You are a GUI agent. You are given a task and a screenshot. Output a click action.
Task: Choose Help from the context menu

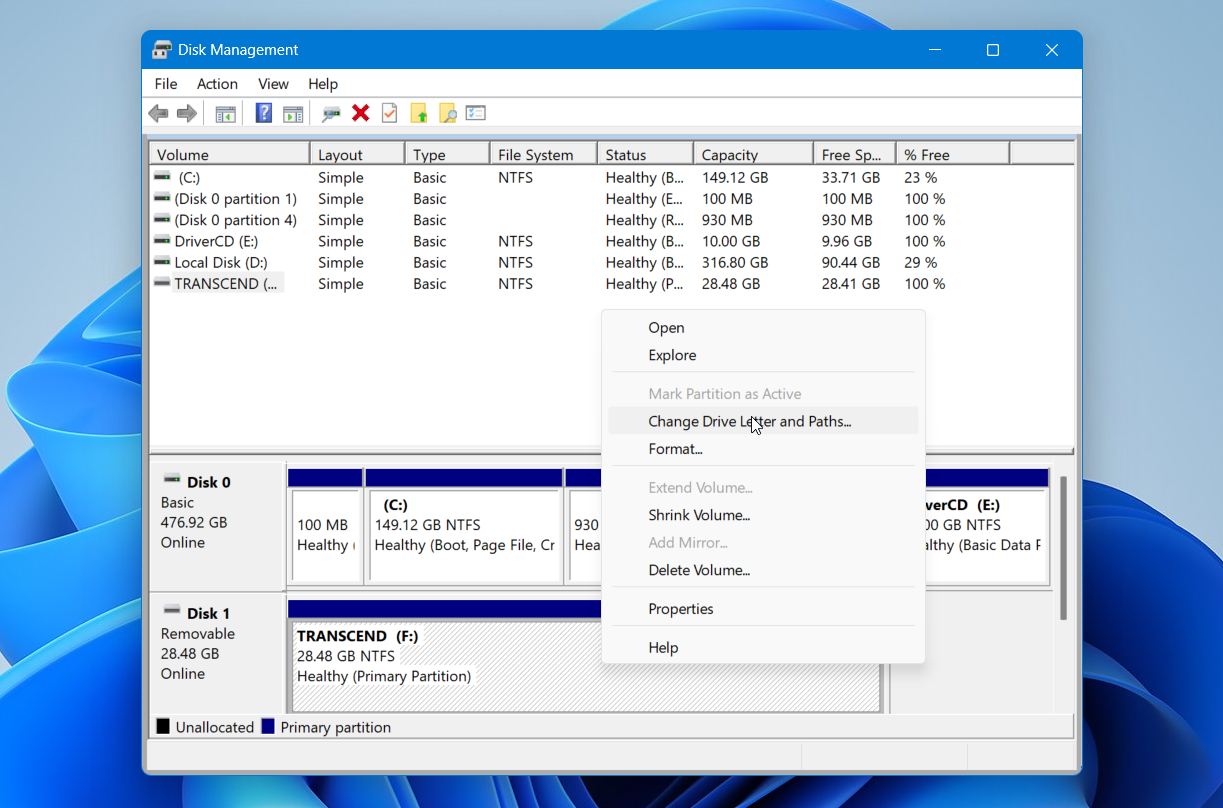pos(763,648)
